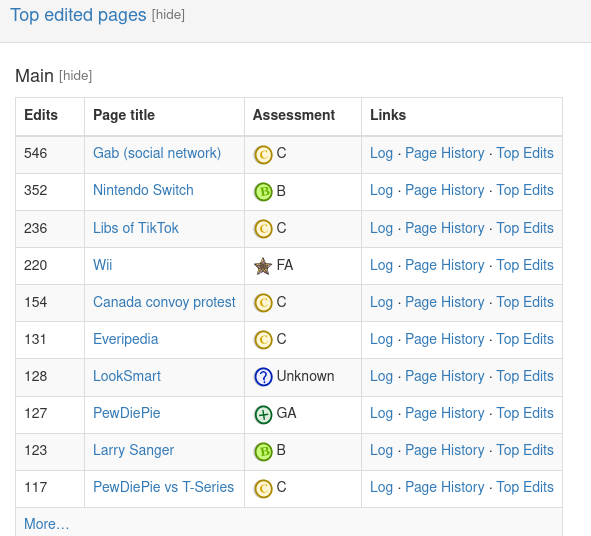The width and height of the screenshot is (591, 536).
Task: Open Log for Everipedia
Action: 381,339
